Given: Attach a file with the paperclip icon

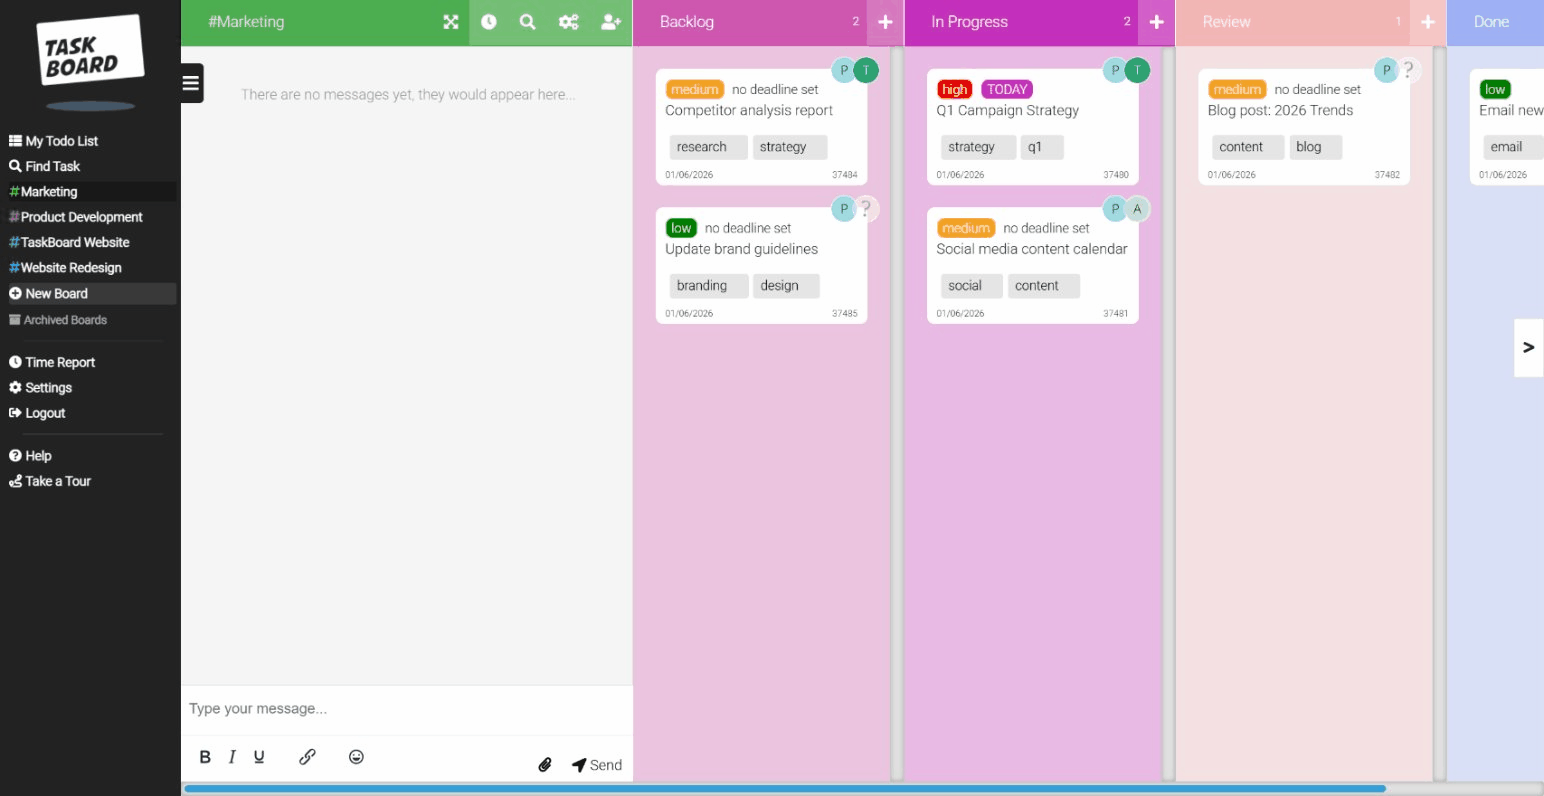Looking at the screenshot, I should (545, 763).
